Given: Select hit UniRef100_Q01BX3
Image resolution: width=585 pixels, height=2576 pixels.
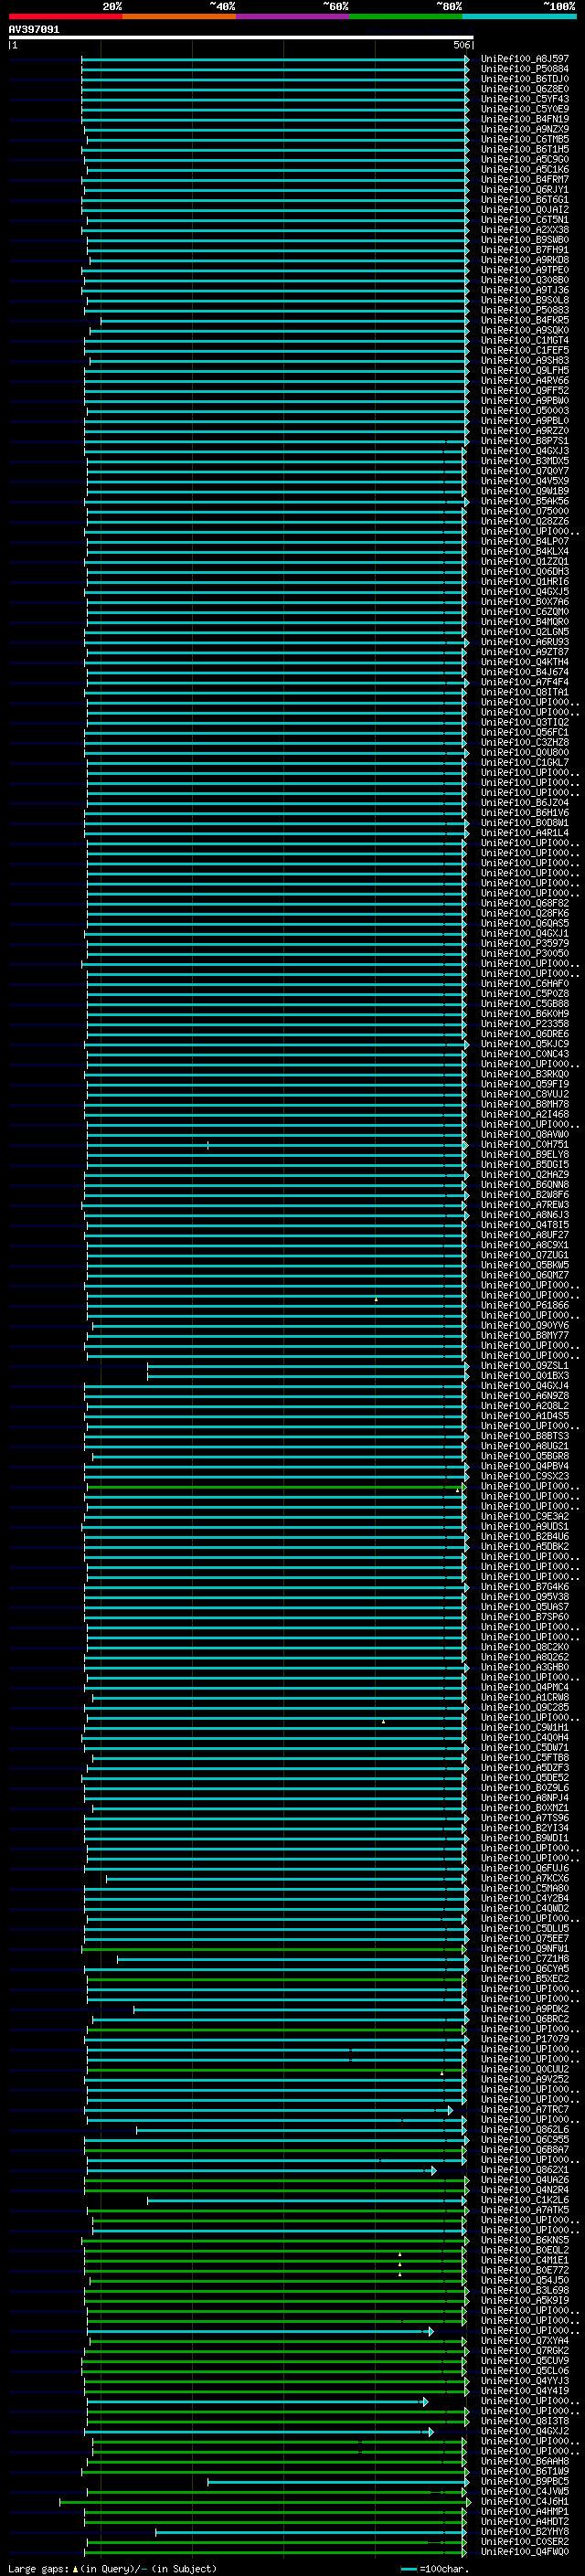Looking at the screenshot, I should [524, 1375].
